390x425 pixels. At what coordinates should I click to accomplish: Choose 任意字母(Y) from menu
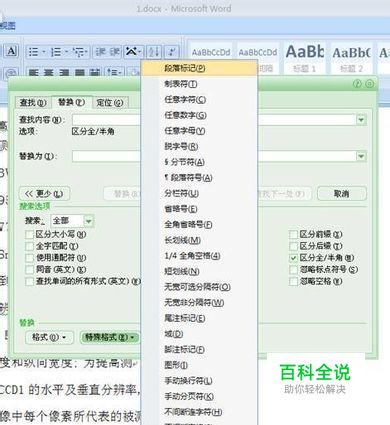tap(199, 131)
